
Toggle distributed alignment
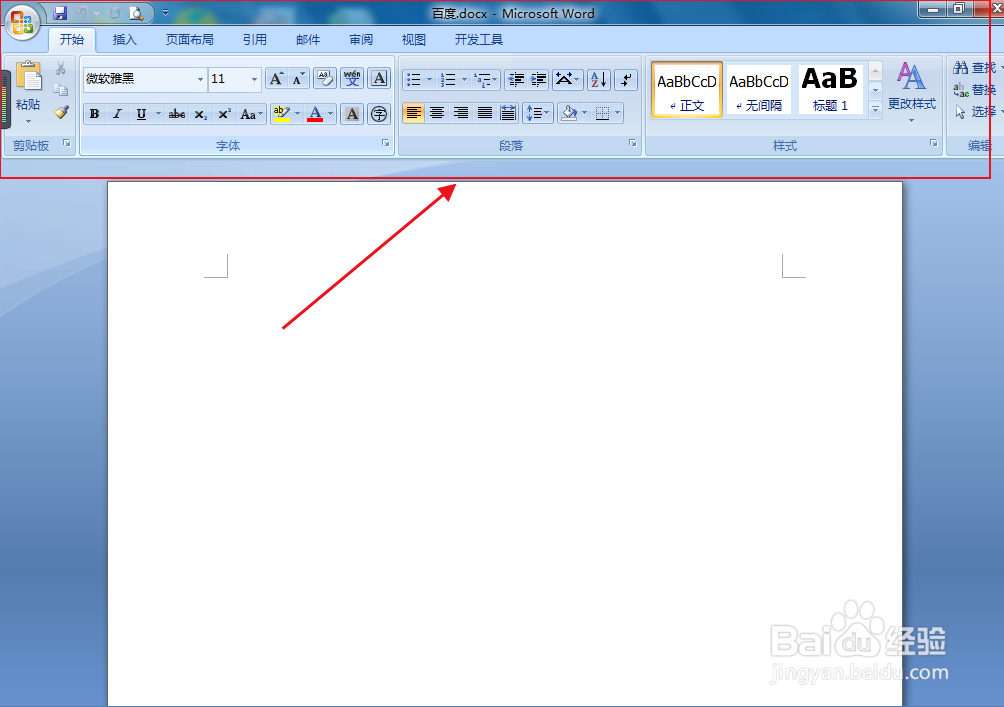pos(508,113)
